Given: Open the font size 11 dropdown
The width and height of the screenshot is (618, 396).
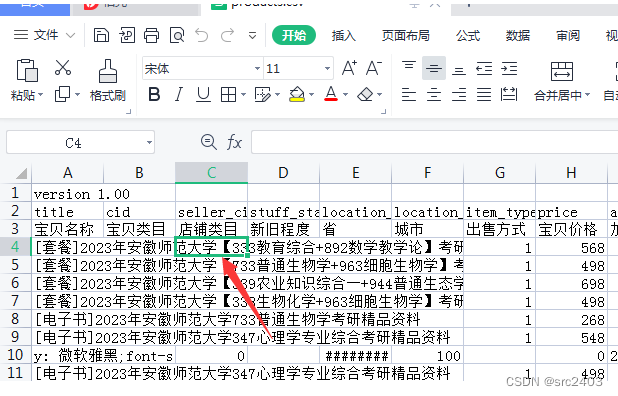Looking at the screenshot, I should [327, 69].
